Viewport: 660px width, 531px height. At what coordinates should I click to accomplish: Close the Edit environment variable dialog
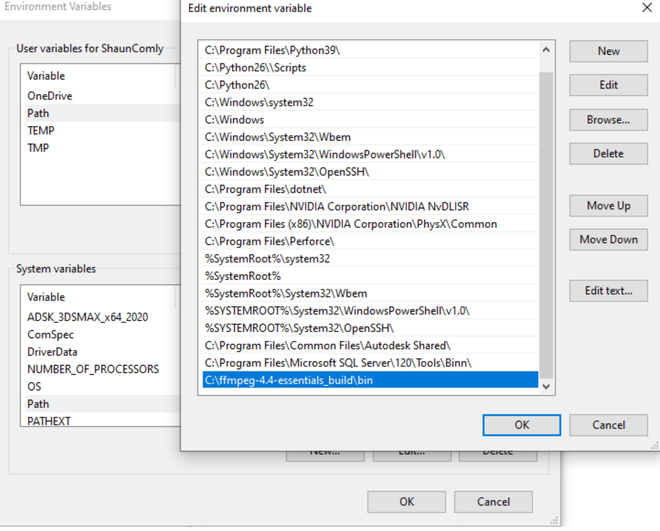647,8
